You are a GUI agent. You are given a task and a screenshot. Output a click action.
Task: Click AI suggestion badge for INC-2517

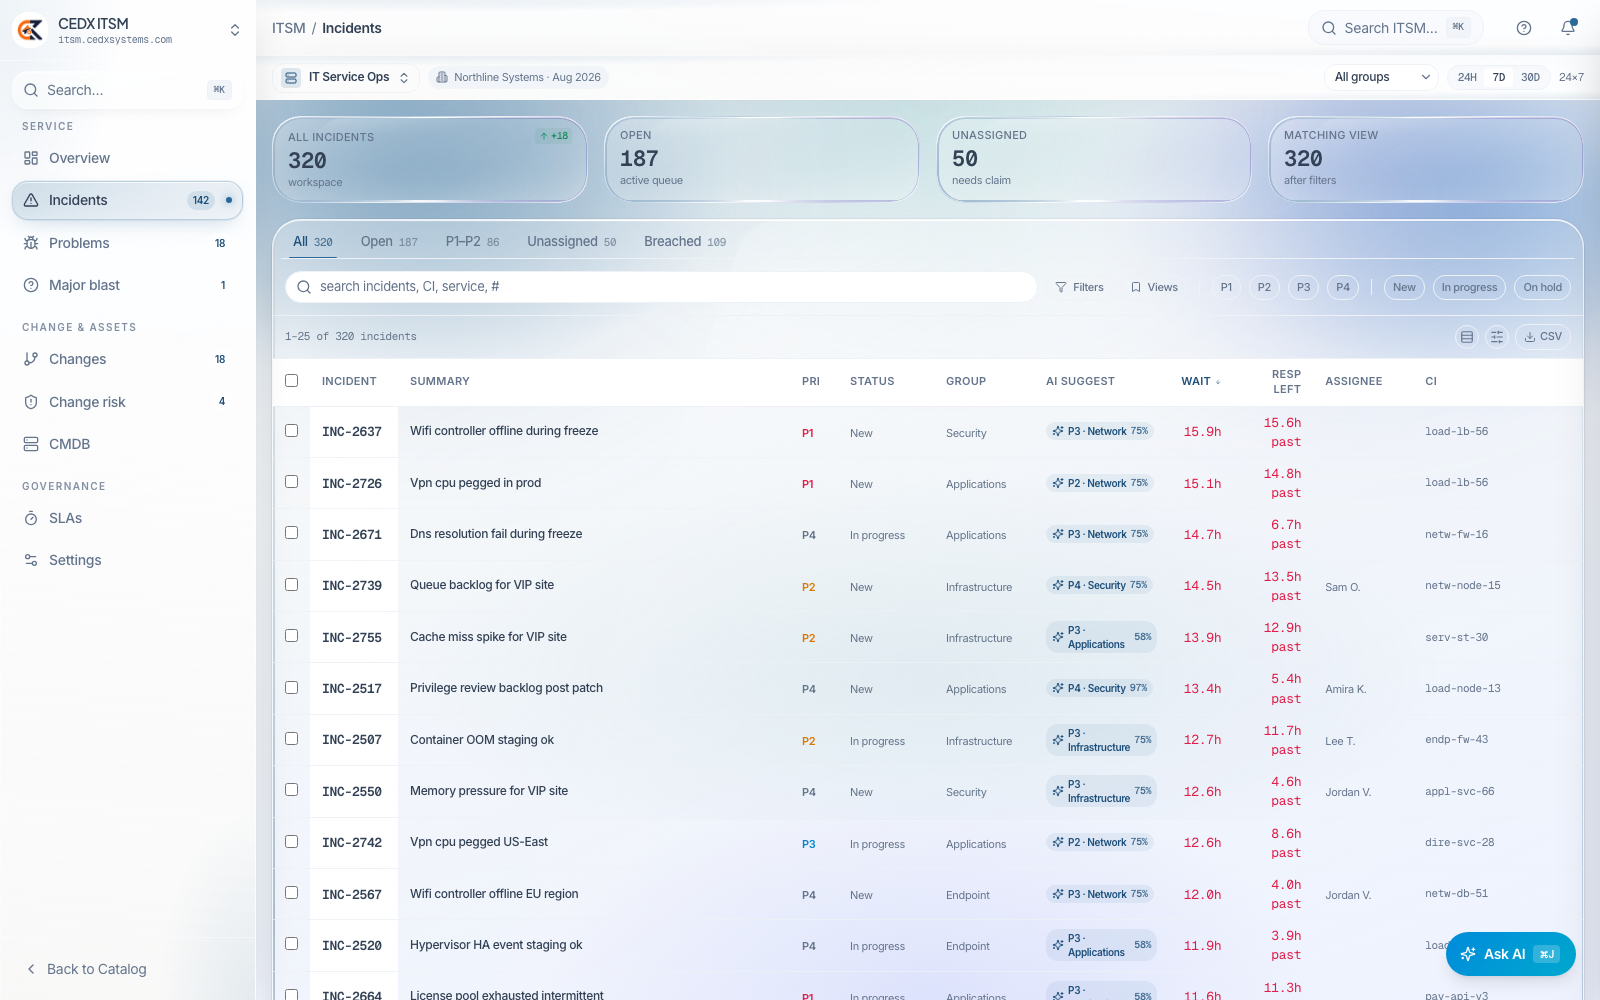pos(1100,688)
